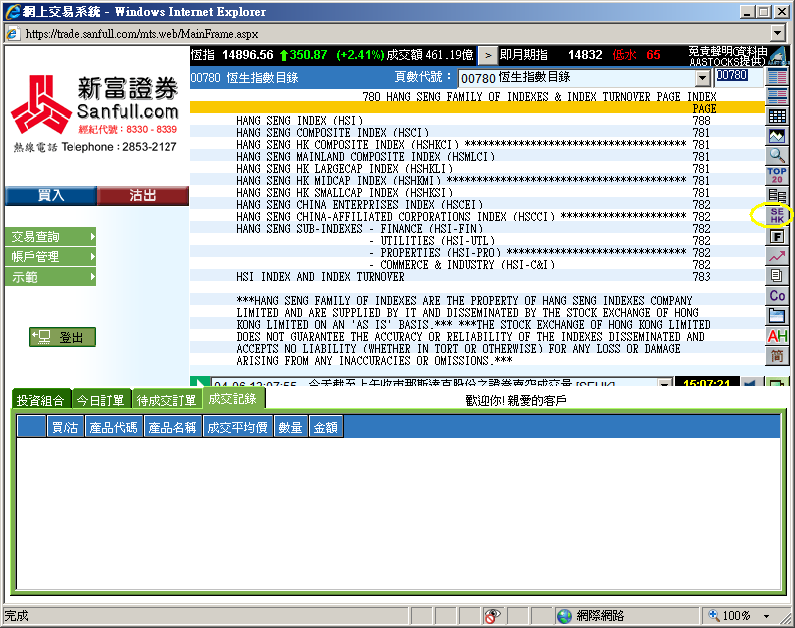
Task: Switch to the 今日訂單 tab
Action: (x=100, y=400)
